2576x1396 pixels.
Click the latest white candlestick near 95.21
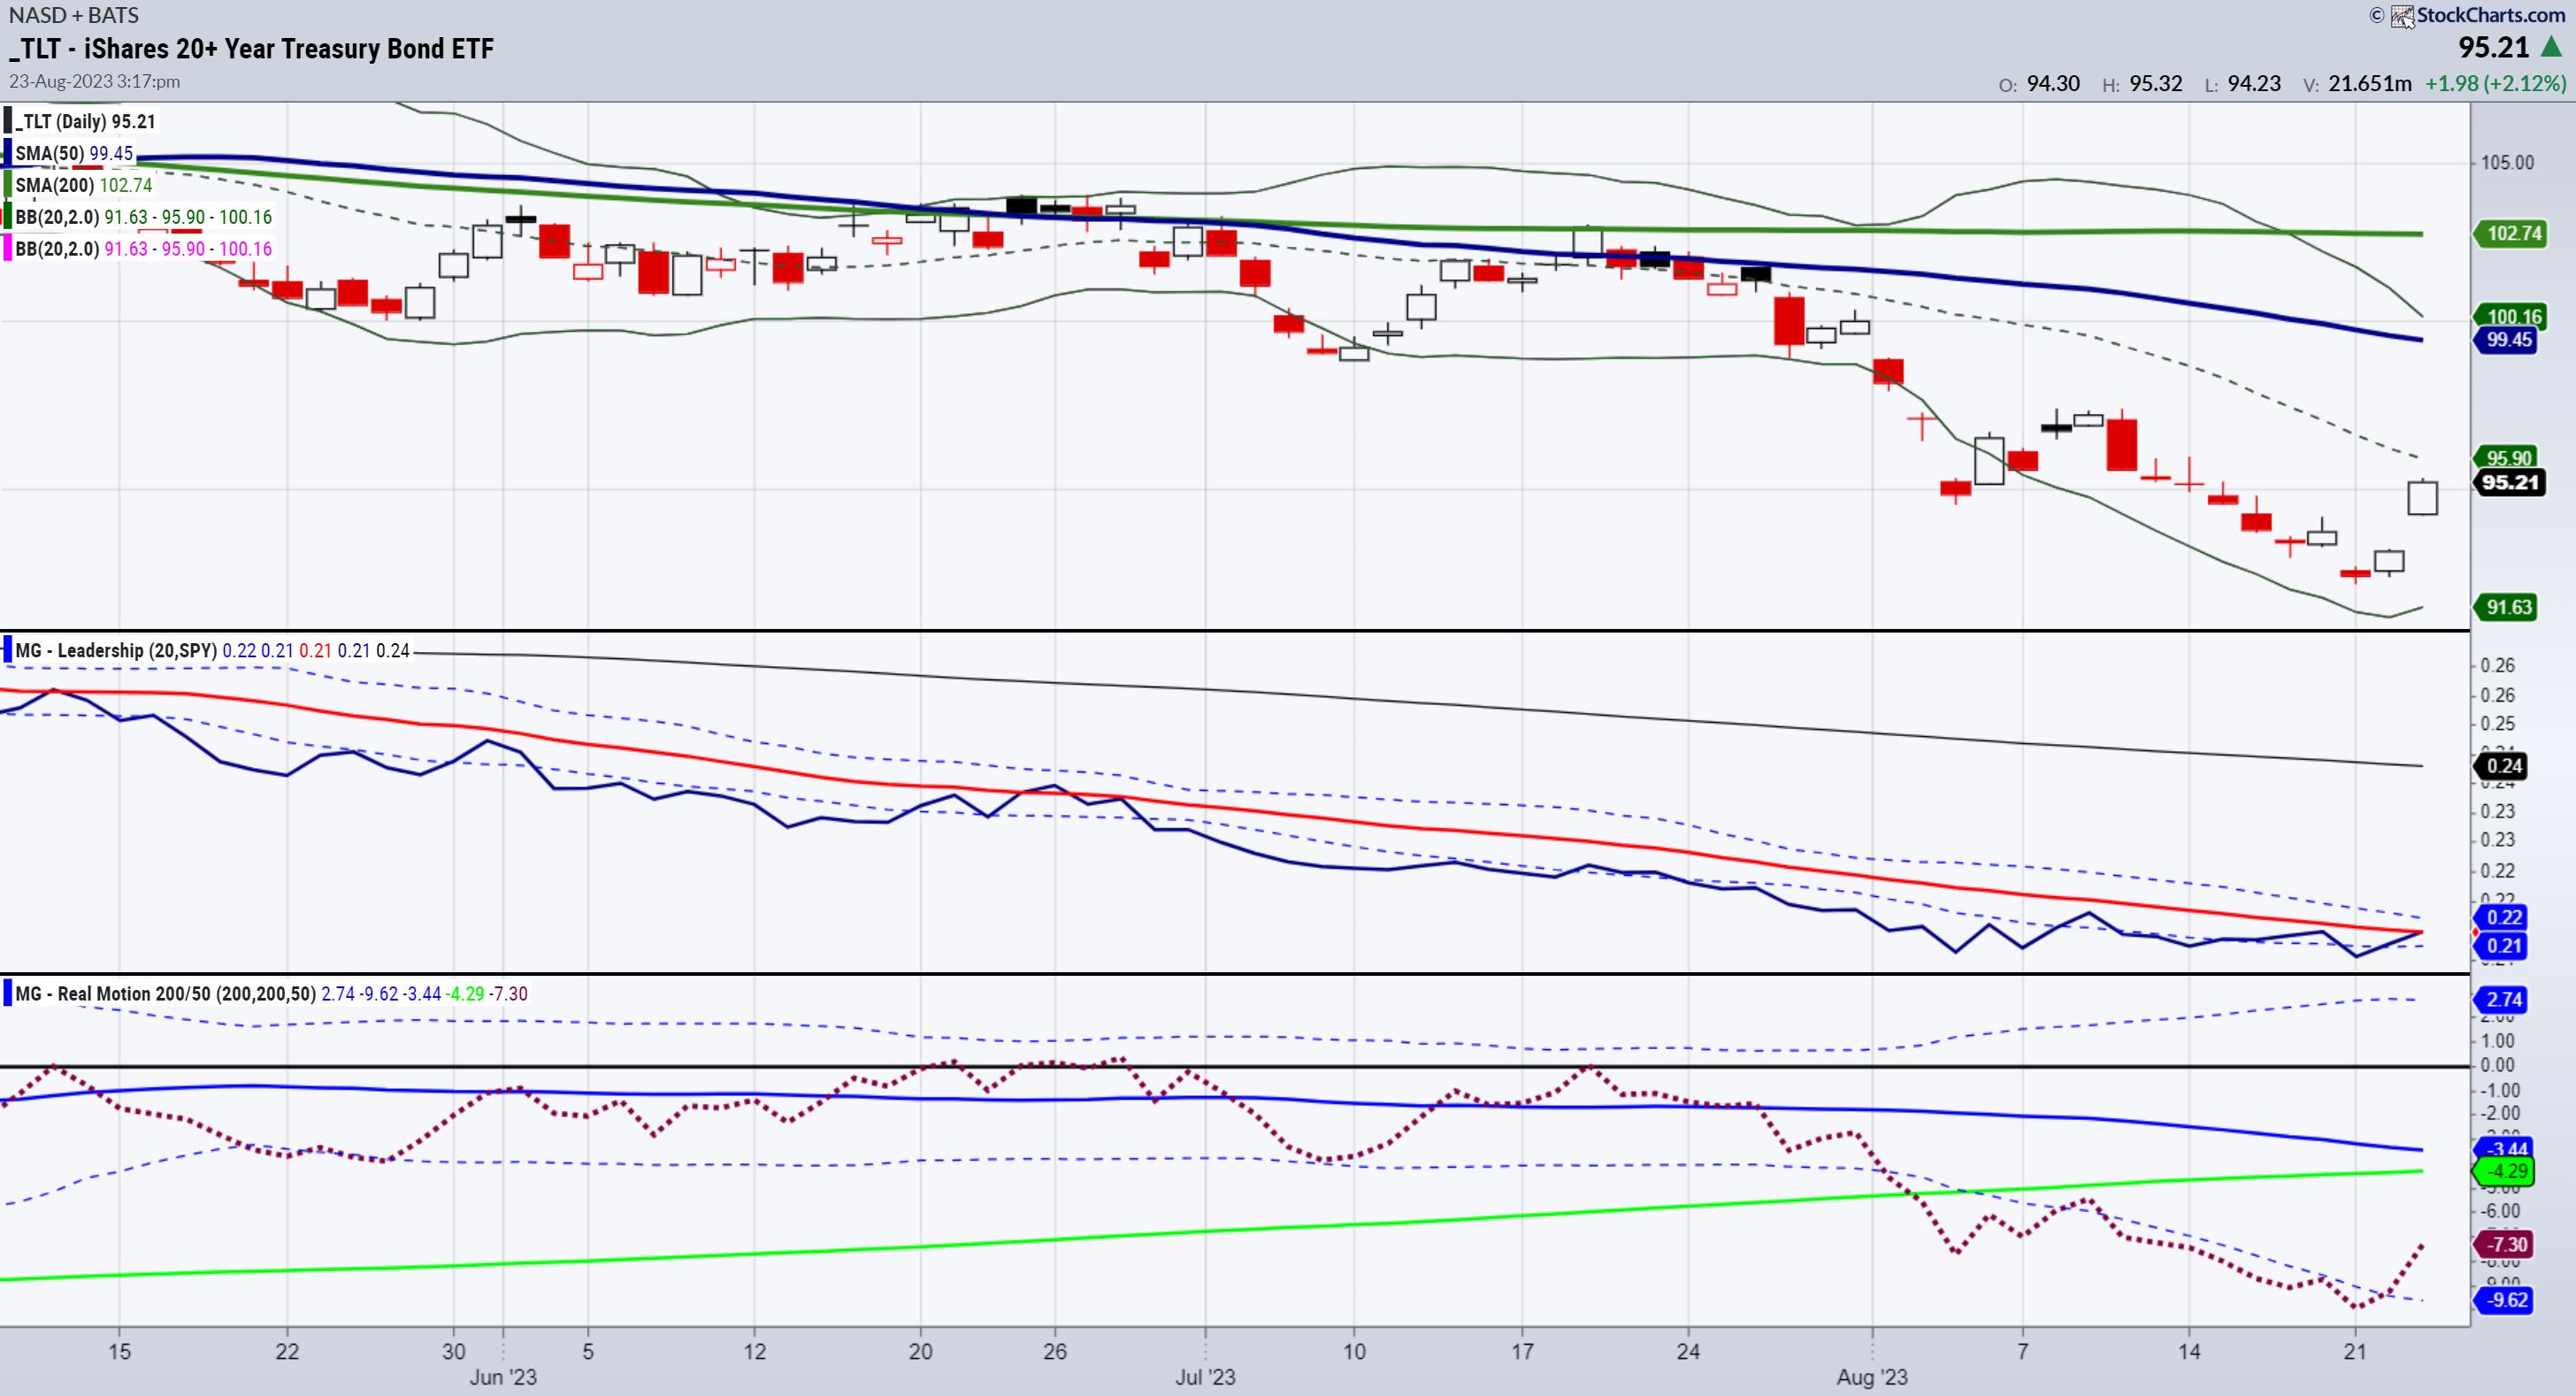point(2422,497)
